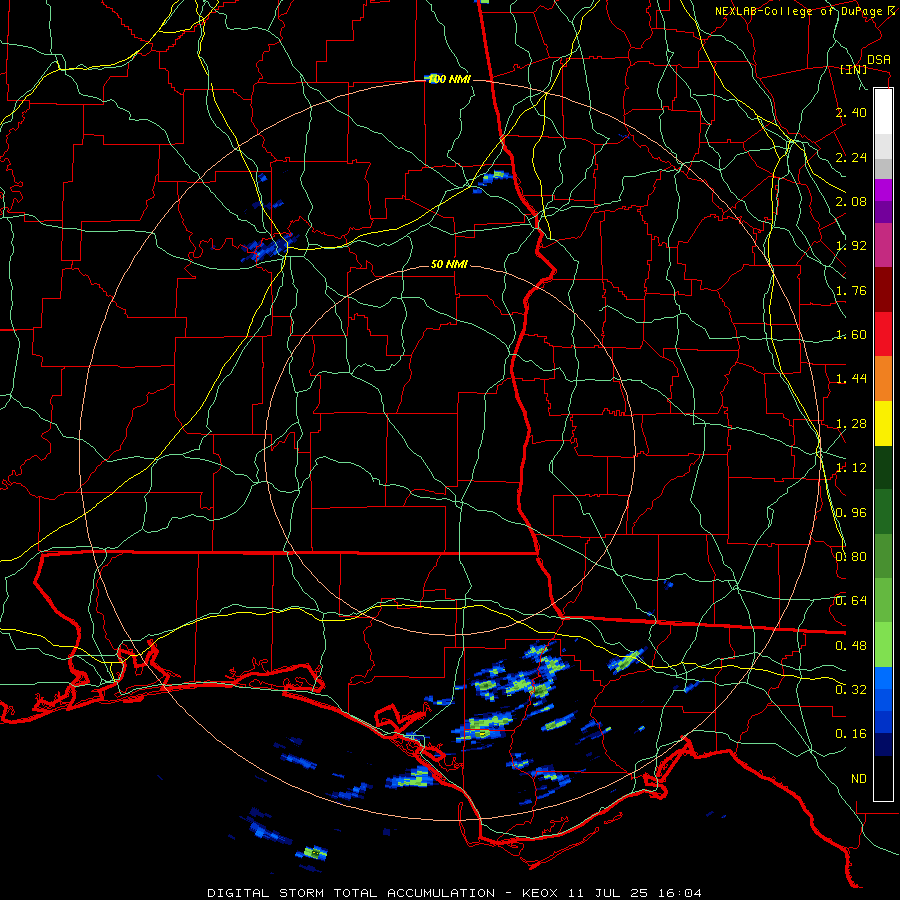The width and height of the screenshot is (900, 900).
Task: Click the 2.08 legend value
Action: tap(851, 201)
